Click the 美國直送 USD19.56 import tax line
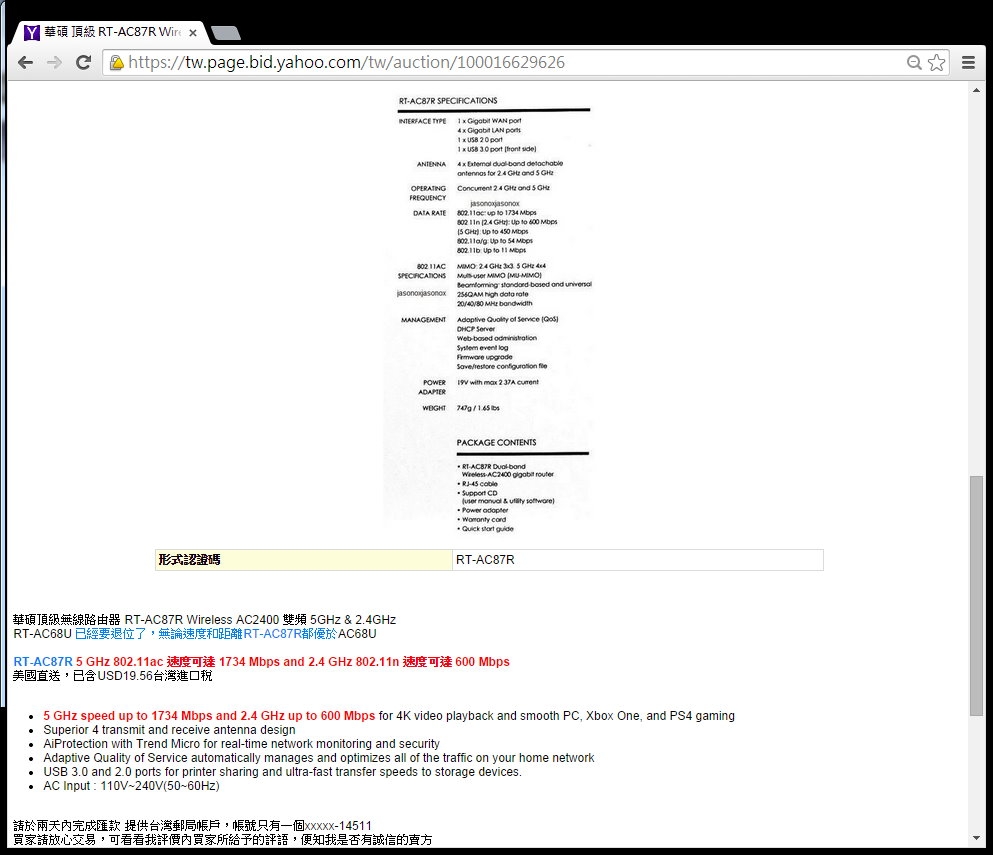 point(113,676)
